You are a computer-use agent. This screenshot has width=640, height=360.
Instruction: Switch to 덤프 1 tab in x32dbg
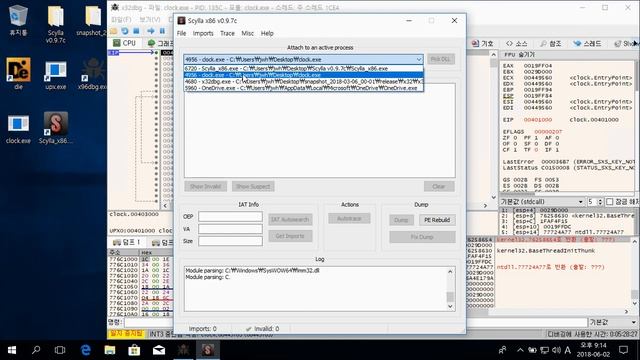click(127, 242)
